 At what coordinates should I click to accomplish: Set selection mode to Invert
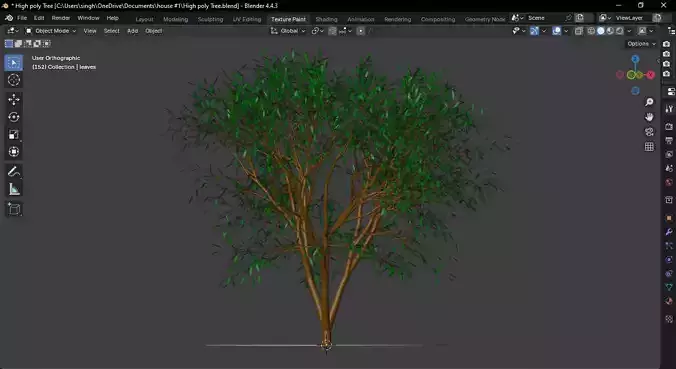tap(37, 44)
